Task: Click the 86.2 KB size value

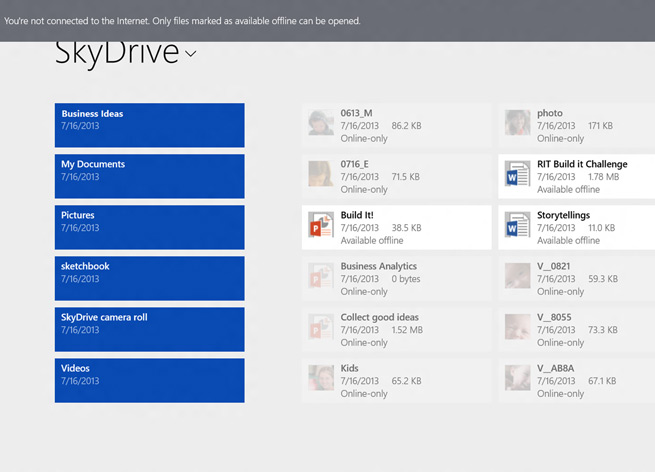Action: click(406, 126)
